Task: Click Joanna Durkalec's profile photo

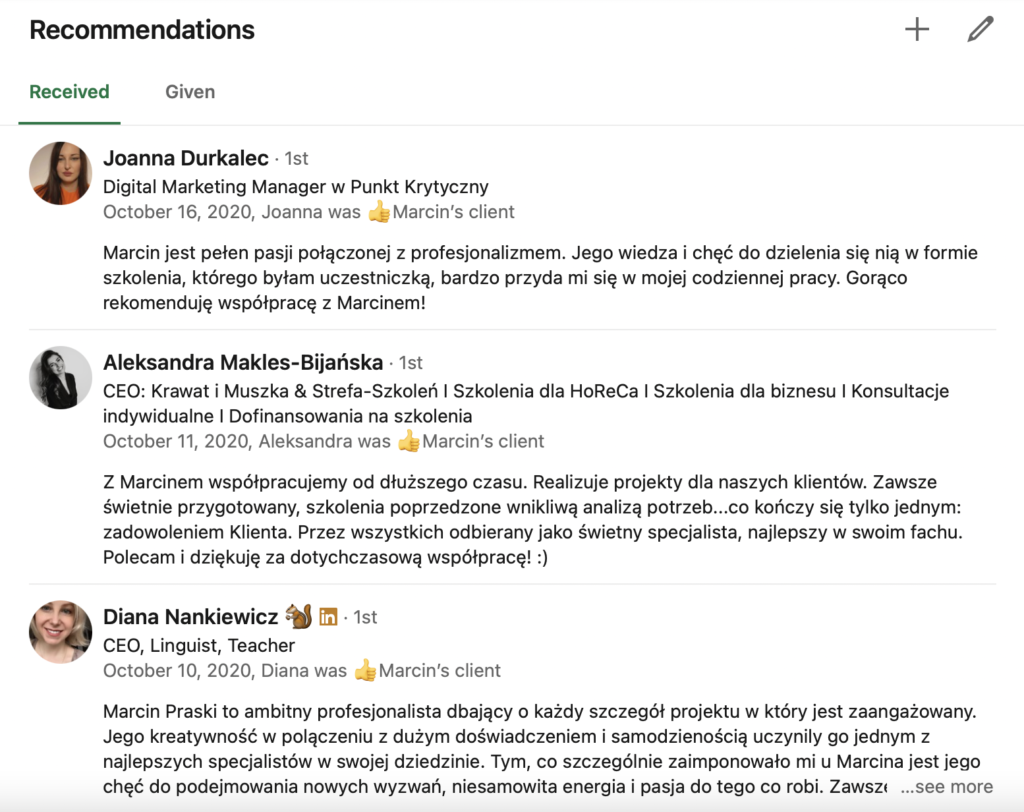Action: pos(61,173)
